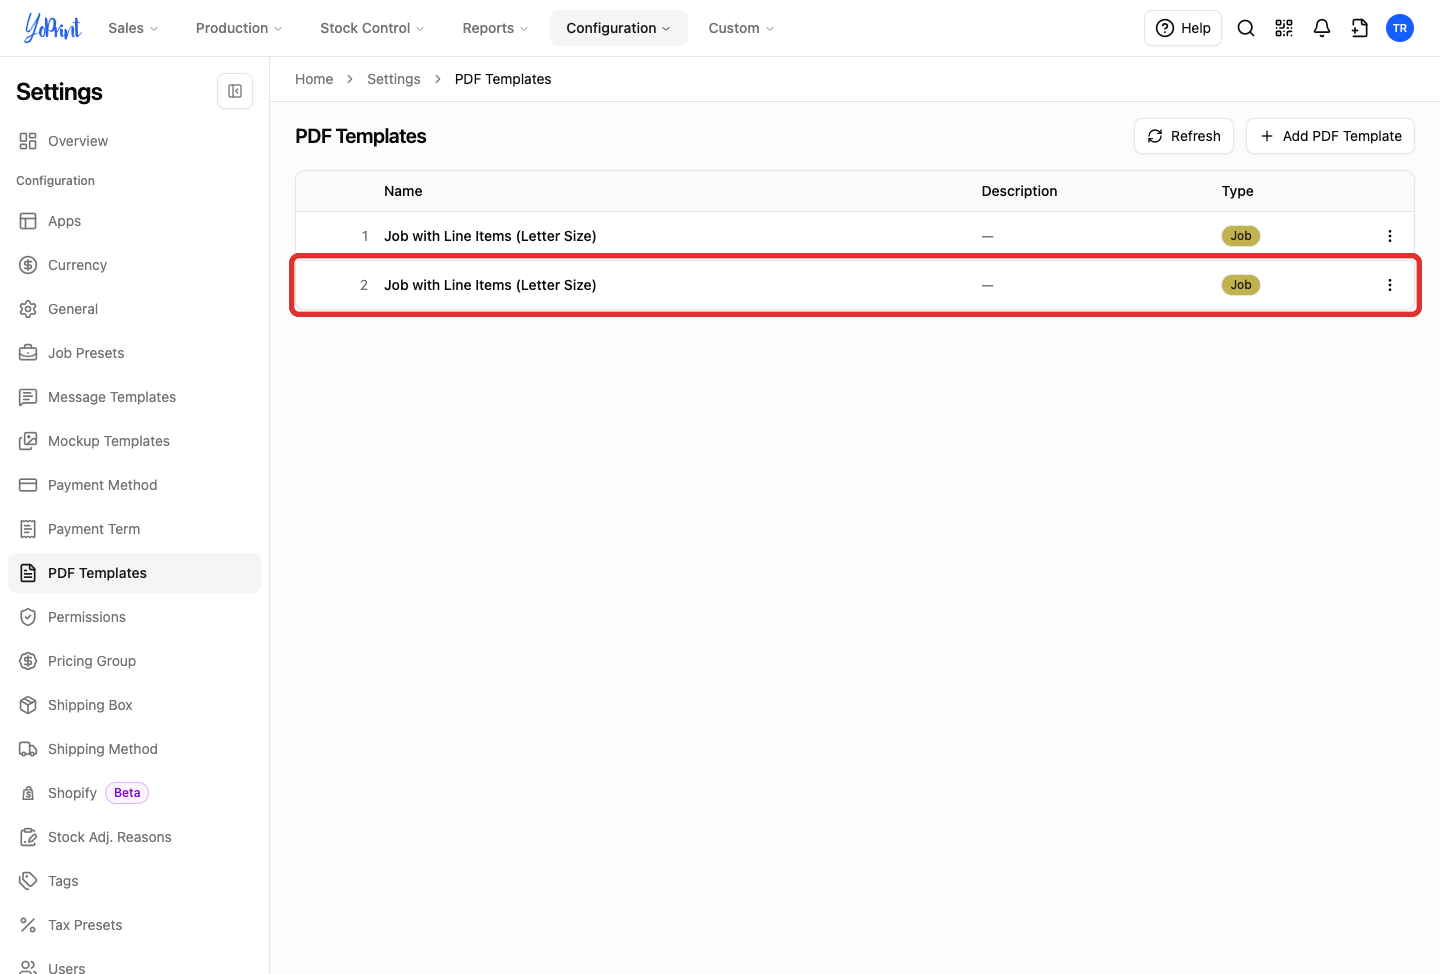Open Permissions settings
1440x974 pixels.
point(134,617)
